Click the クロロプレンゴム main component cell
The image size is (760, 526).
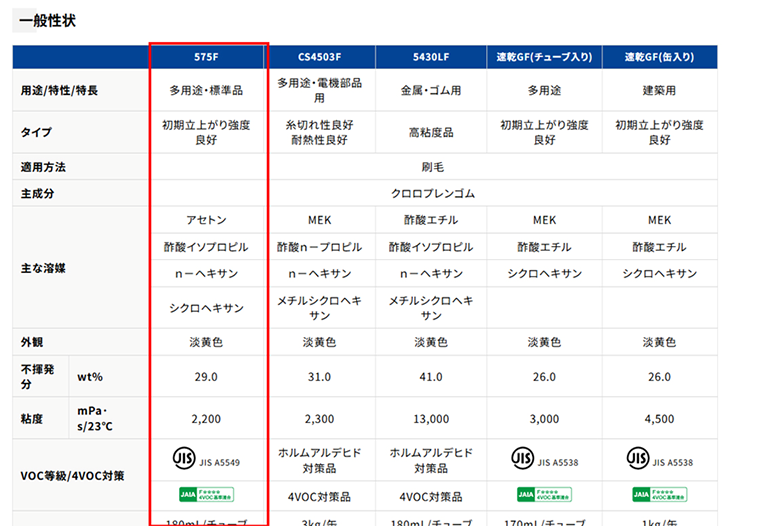[x=432, y=193]
